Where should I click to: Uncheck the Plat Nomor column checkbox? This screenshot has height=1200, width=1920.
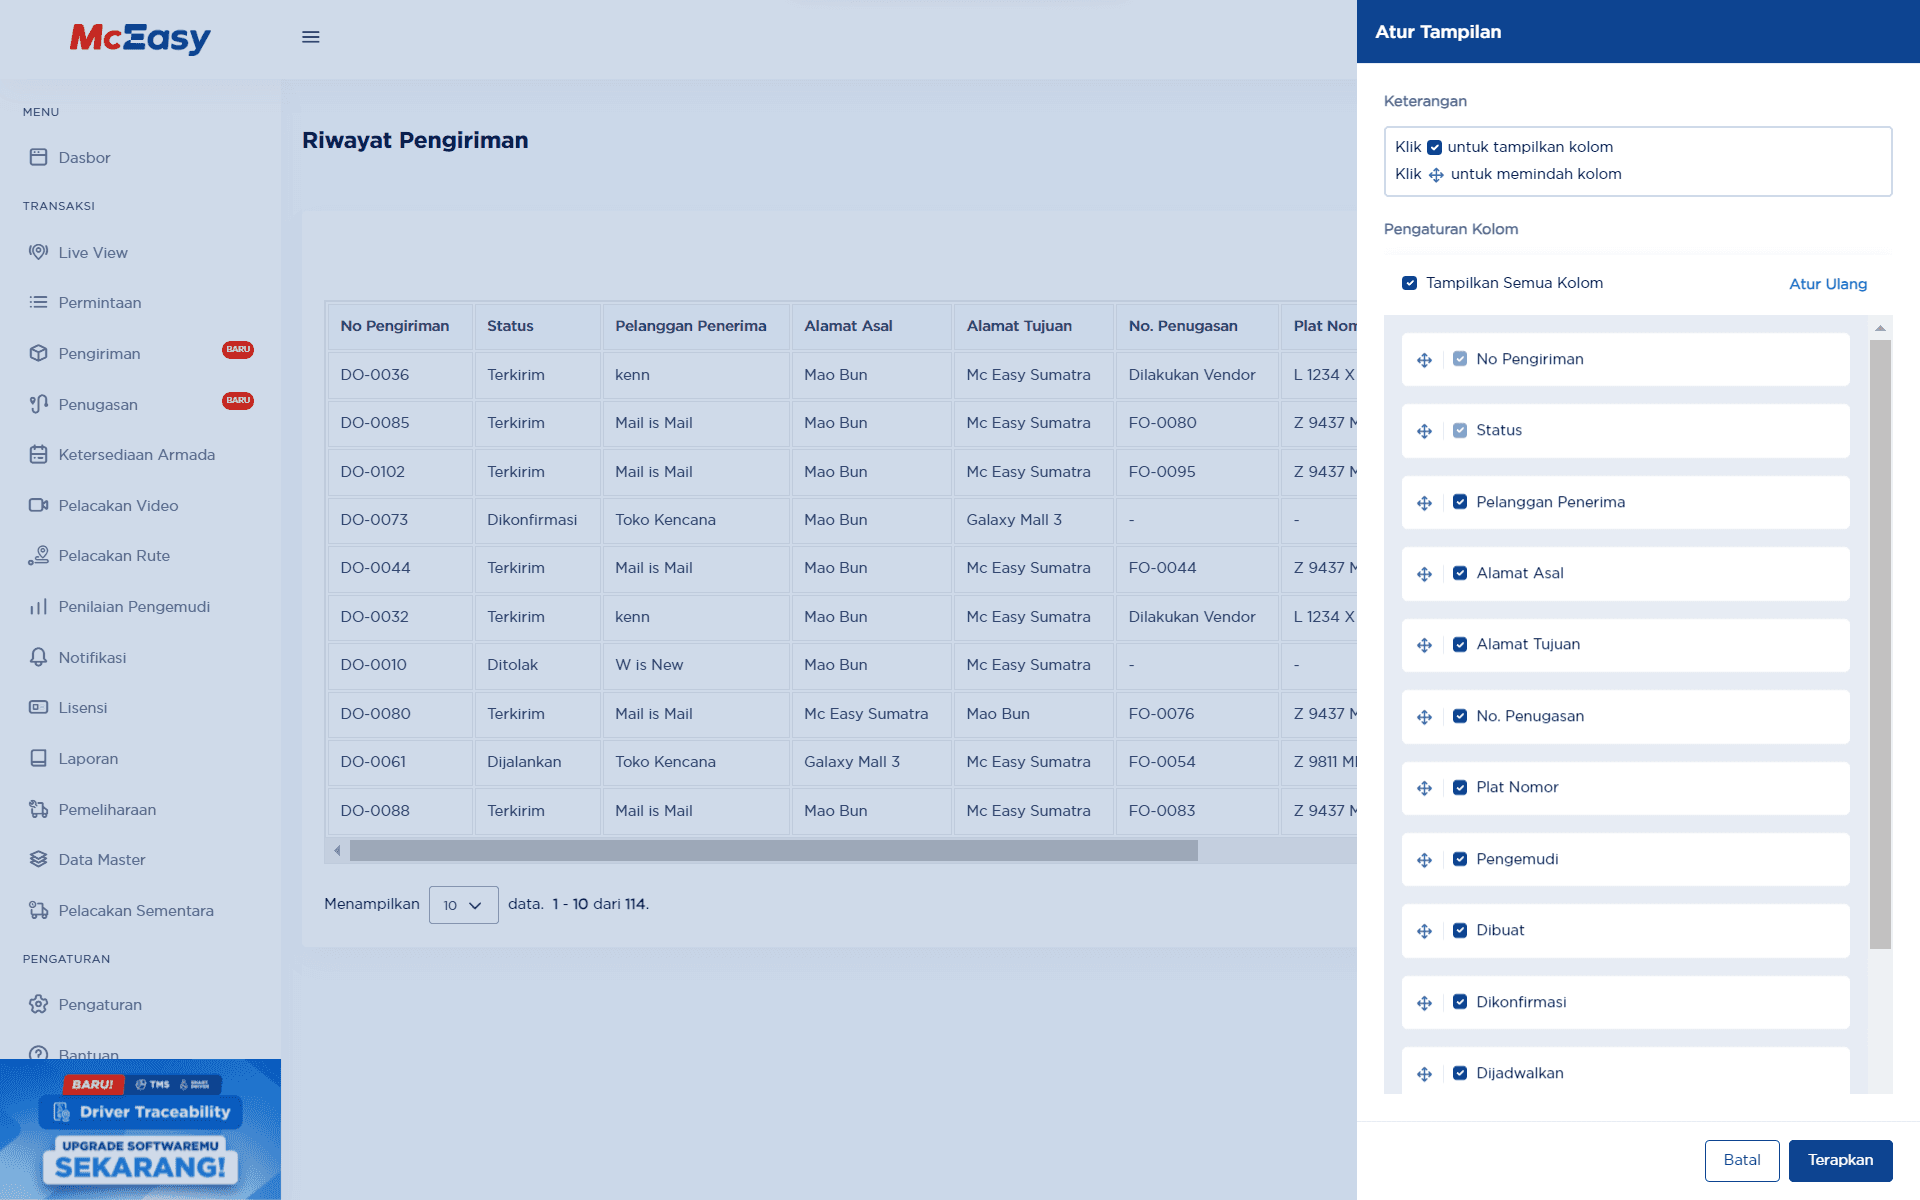click(x=1460, y=787)
